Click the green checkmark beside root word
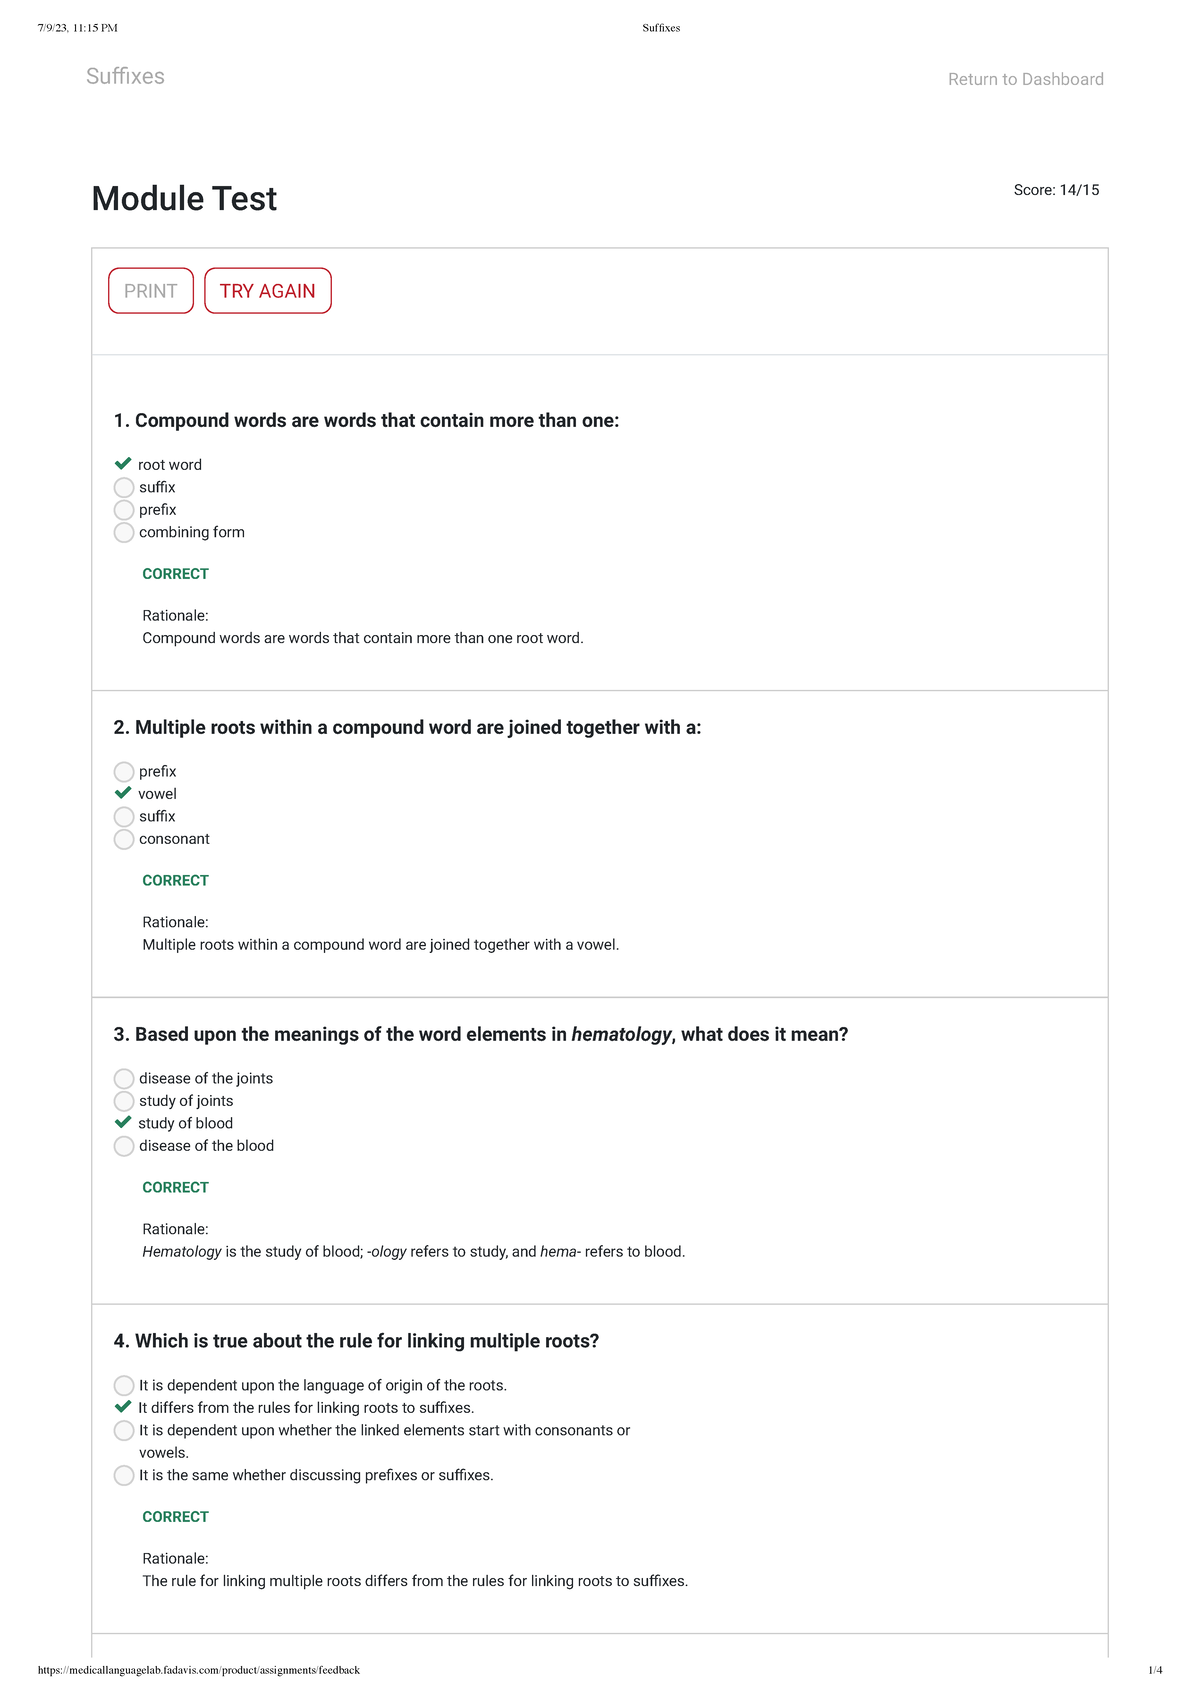Viewport: 1200px width, 1698px height. tap(124, 464)
